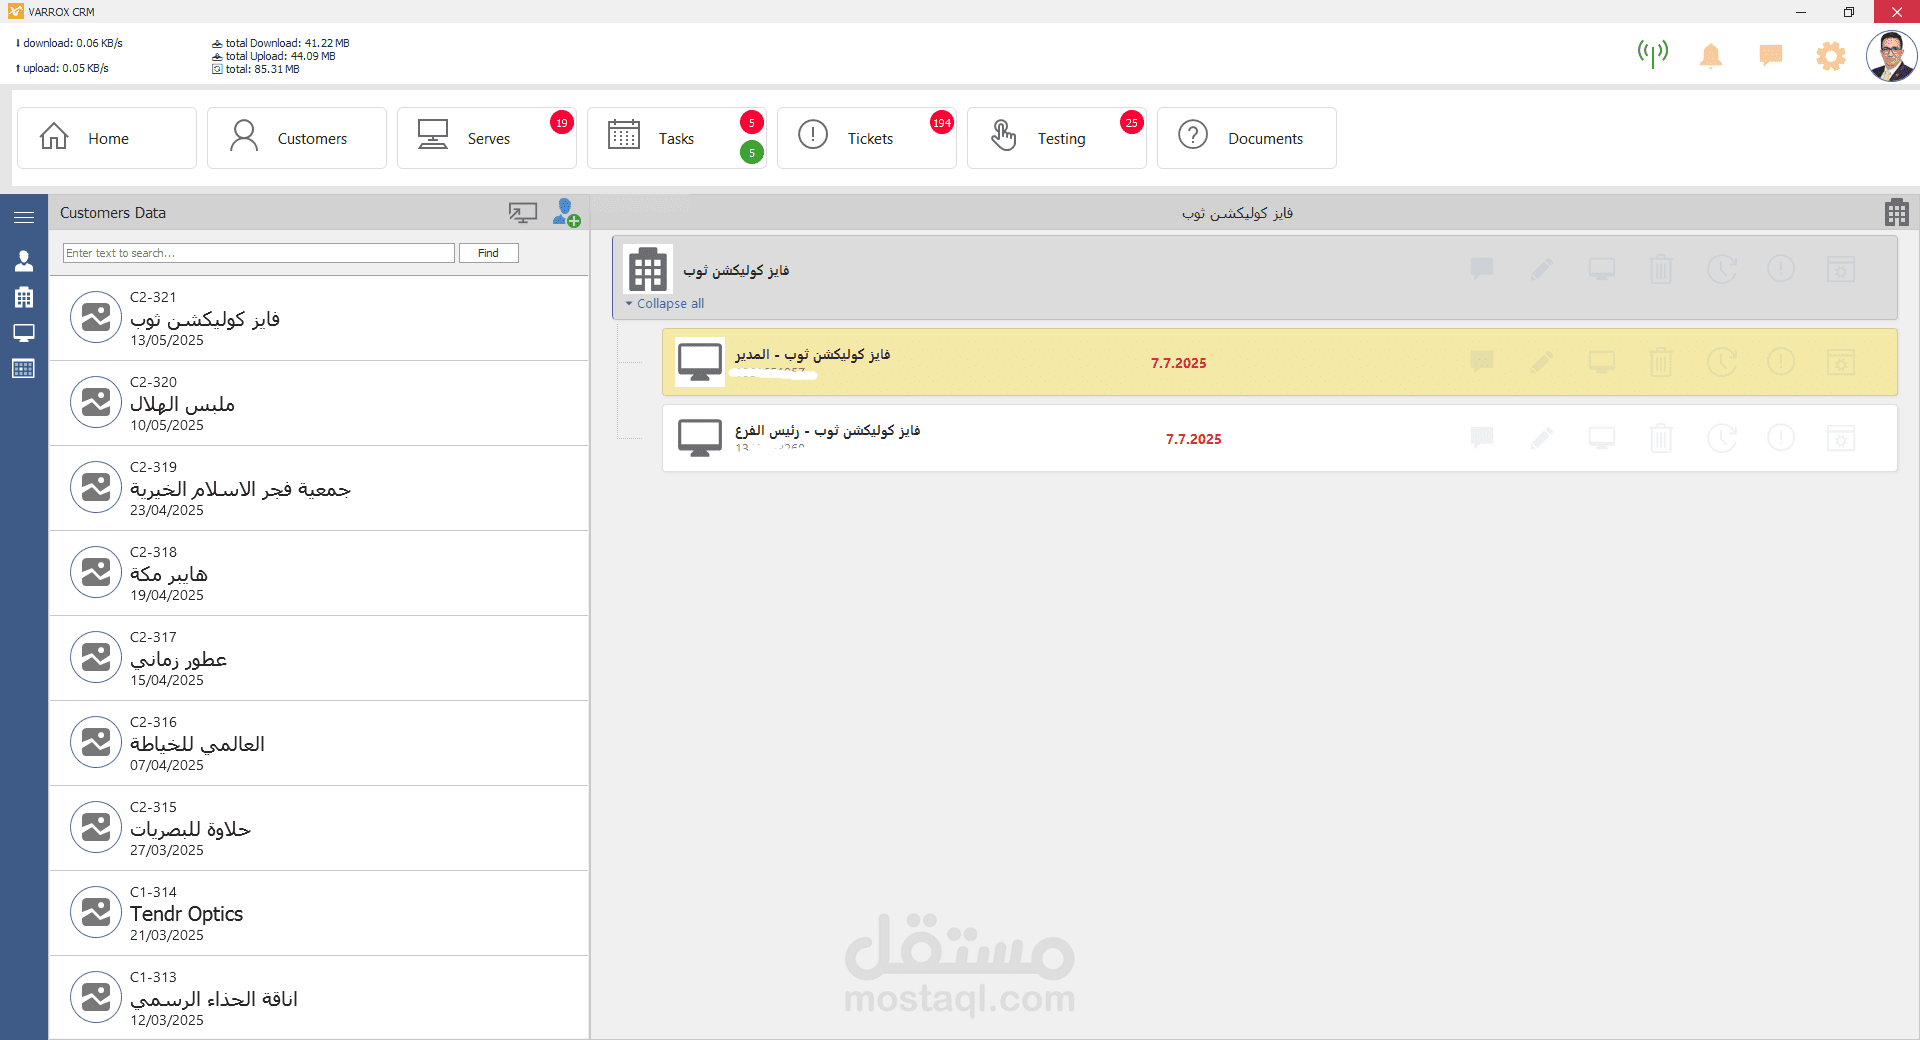Image resolution: width=1920 pixels, height=1040 pixels.
Task: Click alert icon on company header row
Action: click(x=1781, y=268)
